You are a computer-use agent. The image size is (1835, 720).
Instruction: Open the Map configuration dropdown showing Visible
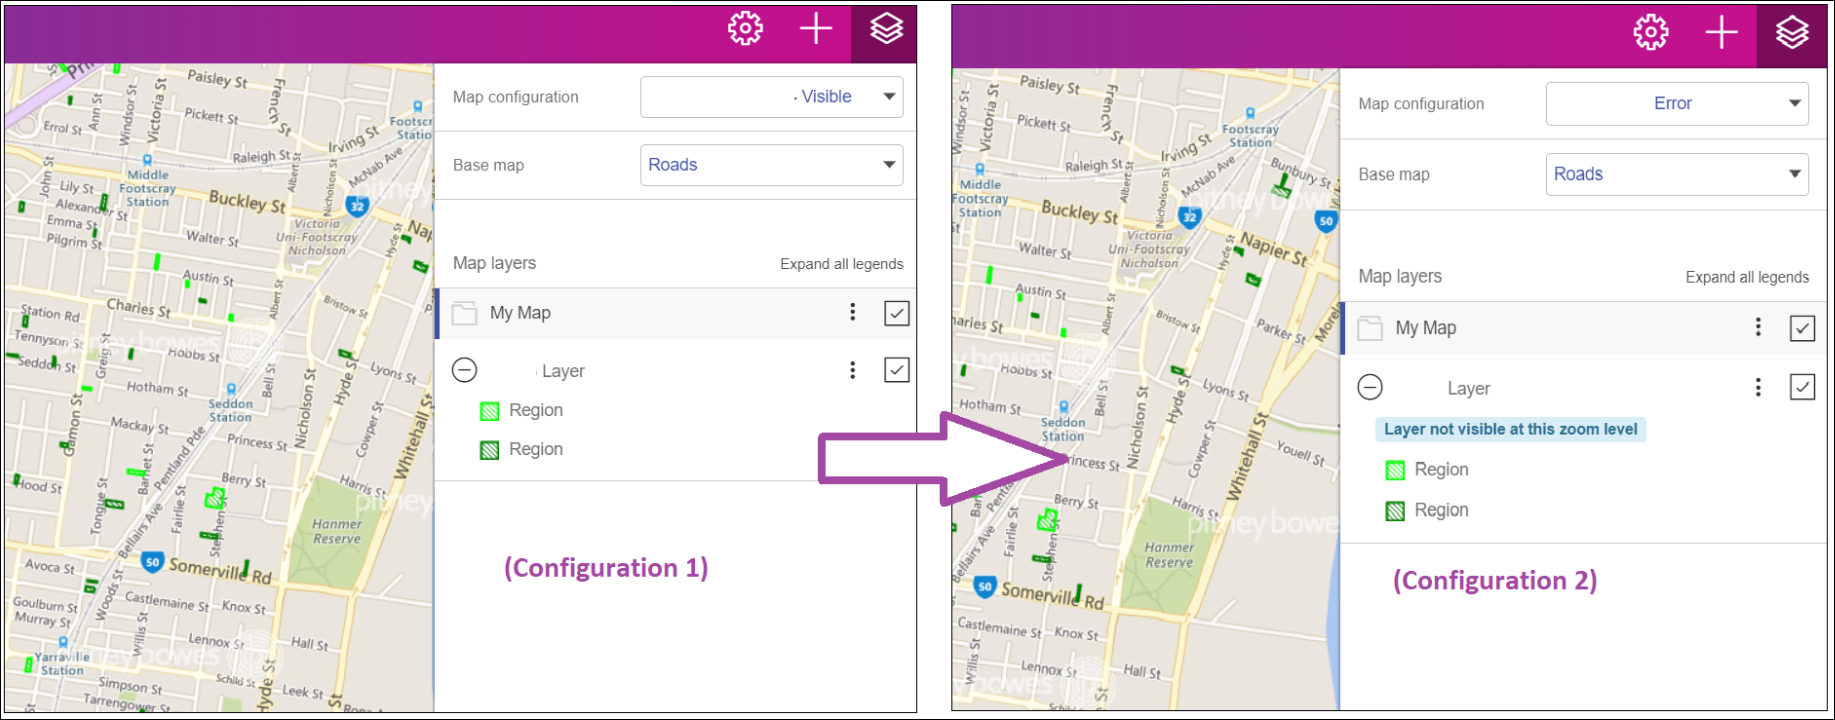pos(771,97)
